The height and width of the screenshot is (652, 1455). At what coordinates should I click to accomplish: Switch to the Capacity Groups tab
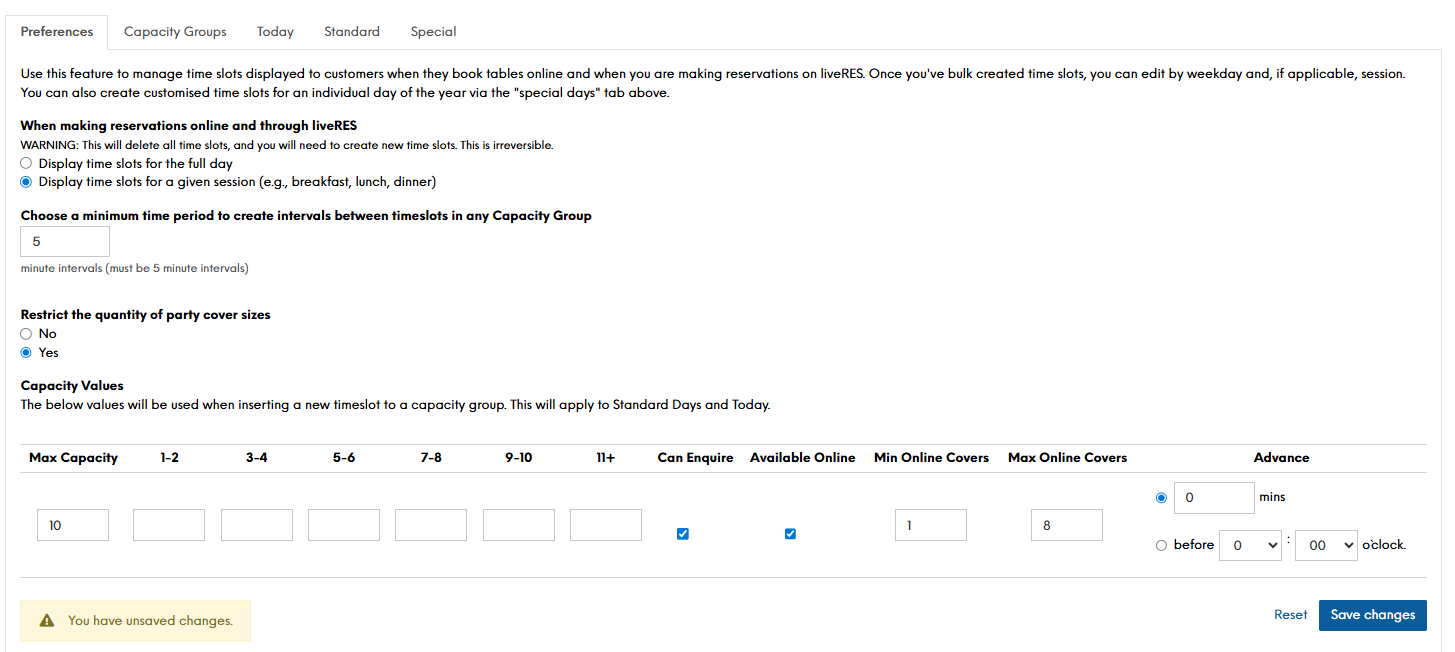[x=175, y=32]
